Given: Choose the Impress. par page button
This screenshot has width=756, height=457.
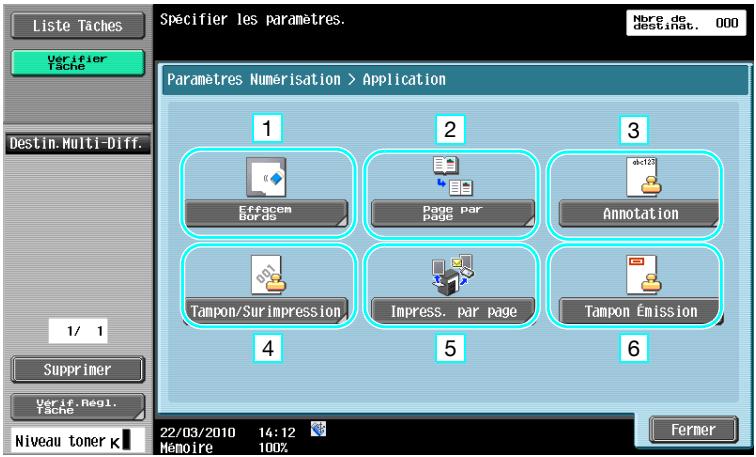Looking at the screenshot, I should [x=452, y=311].
